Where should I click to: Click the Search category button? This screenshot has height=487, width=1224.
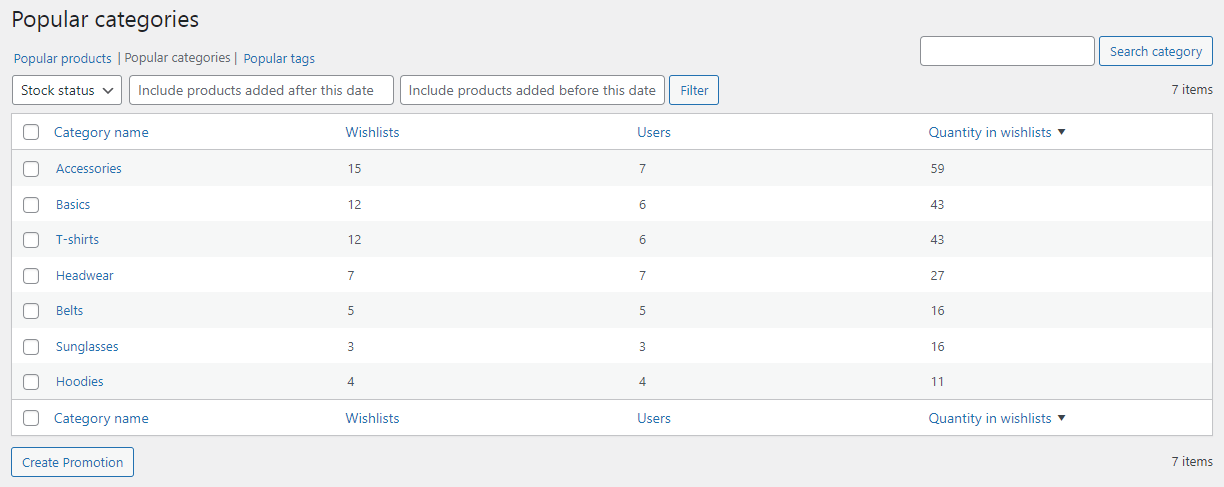tap(1155, 52)
